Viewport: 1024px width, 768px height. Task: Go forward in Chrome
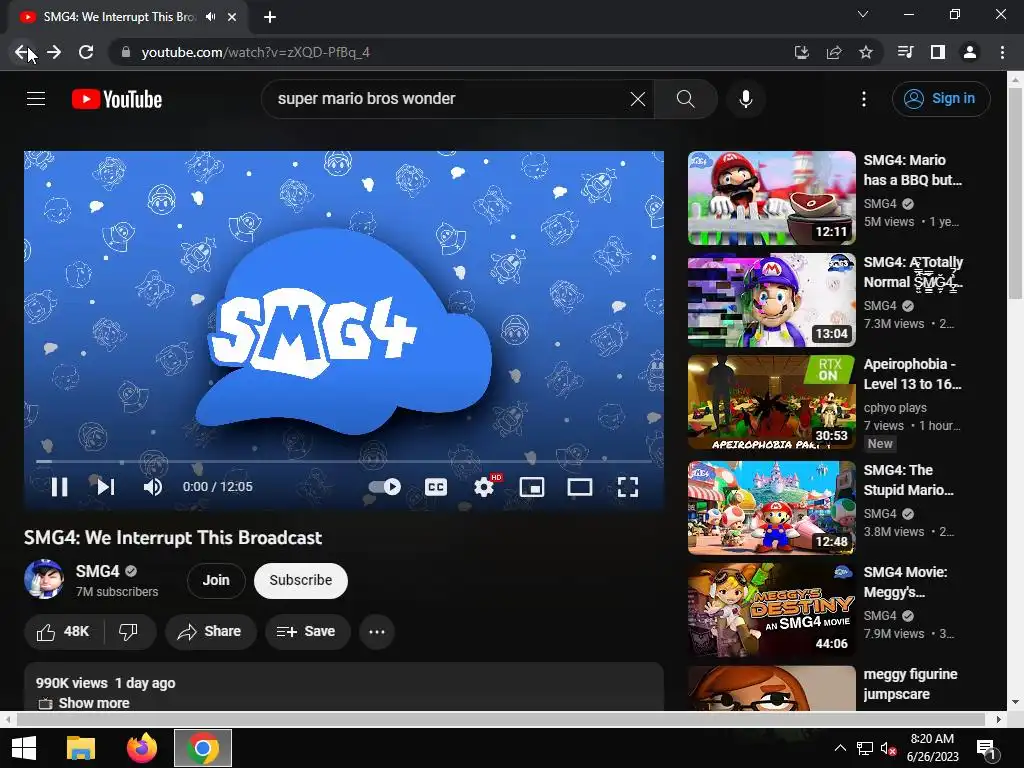click(54, 52)
